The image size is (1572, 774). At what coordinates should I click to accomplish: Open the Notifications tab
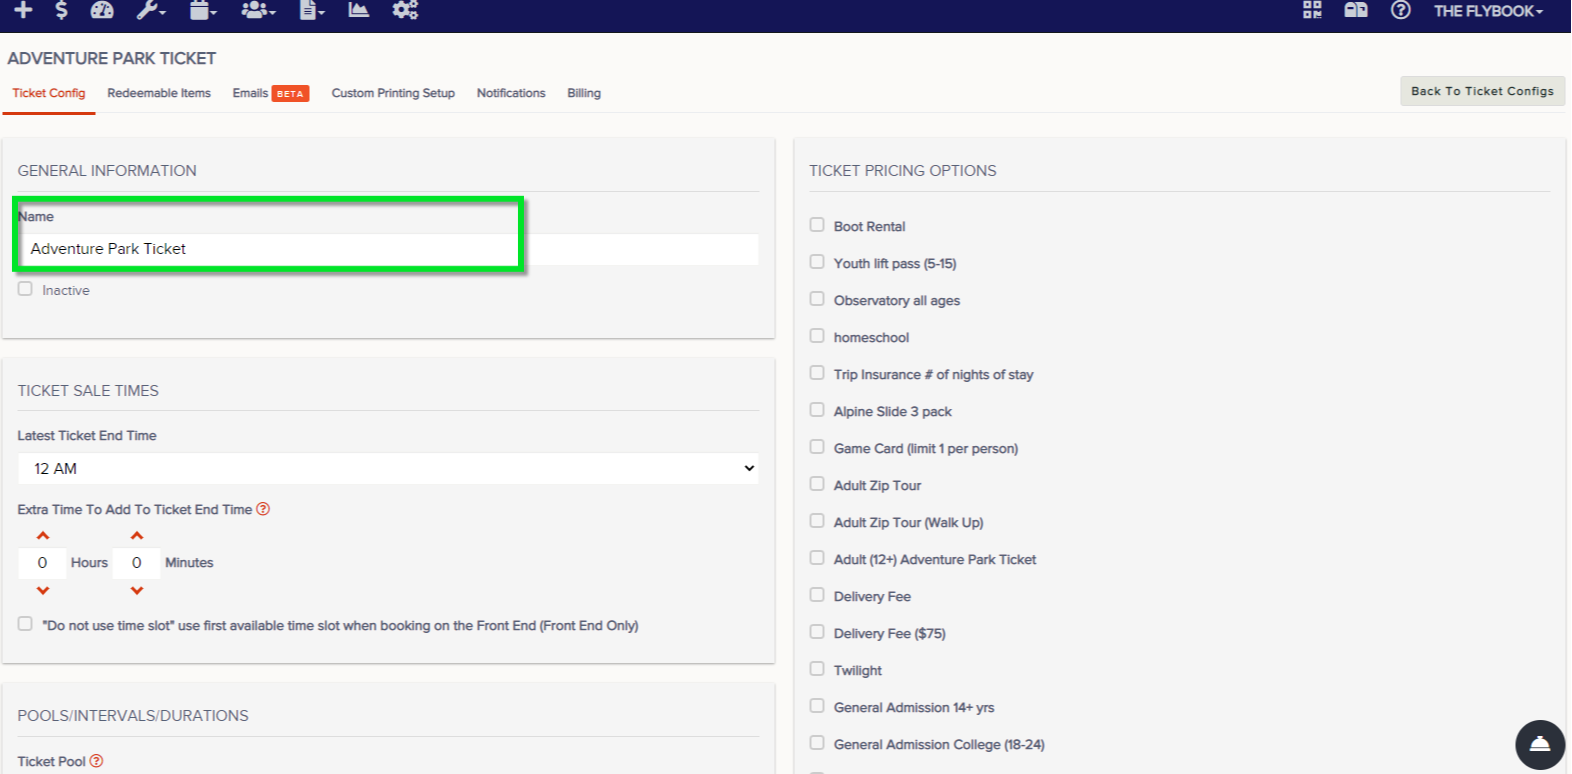coord(511,93)
